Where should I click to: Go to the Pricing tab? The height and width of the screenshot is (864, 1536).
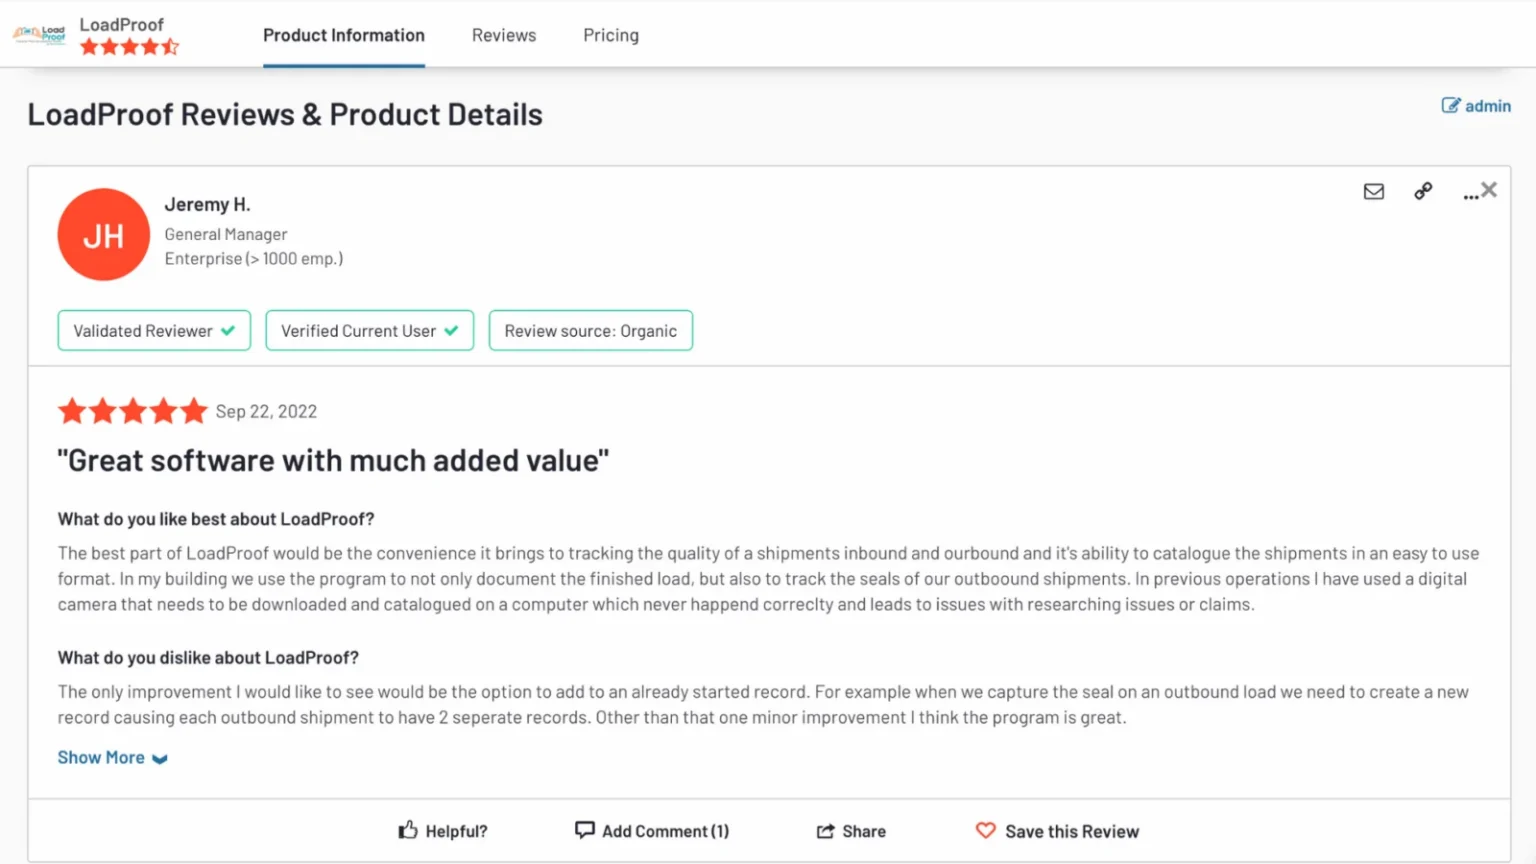611,35
